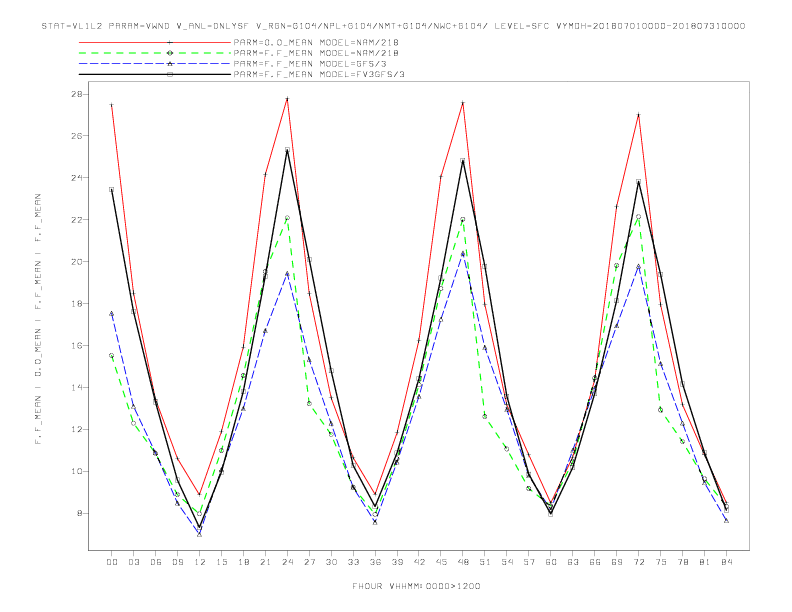Click the lowest y-axis tick label 8
This screenshot has width=792, height=612.
pos(80,513)
